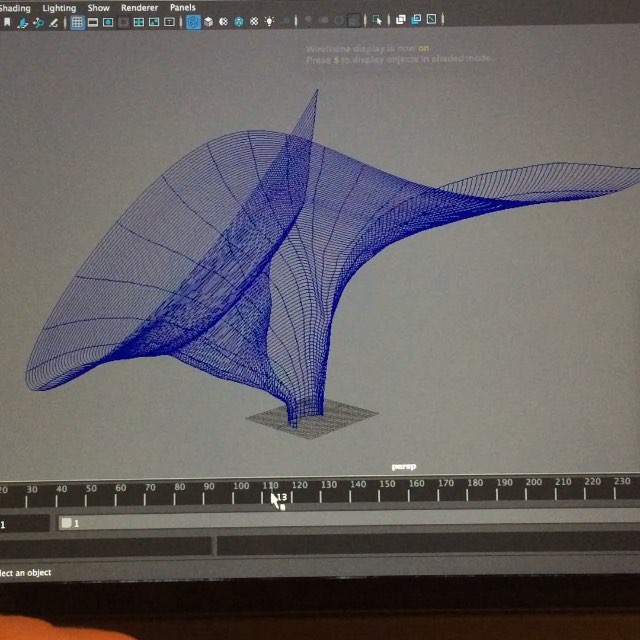Click the isolate select icon
This screenshot has width=640, height=640.
377,20
